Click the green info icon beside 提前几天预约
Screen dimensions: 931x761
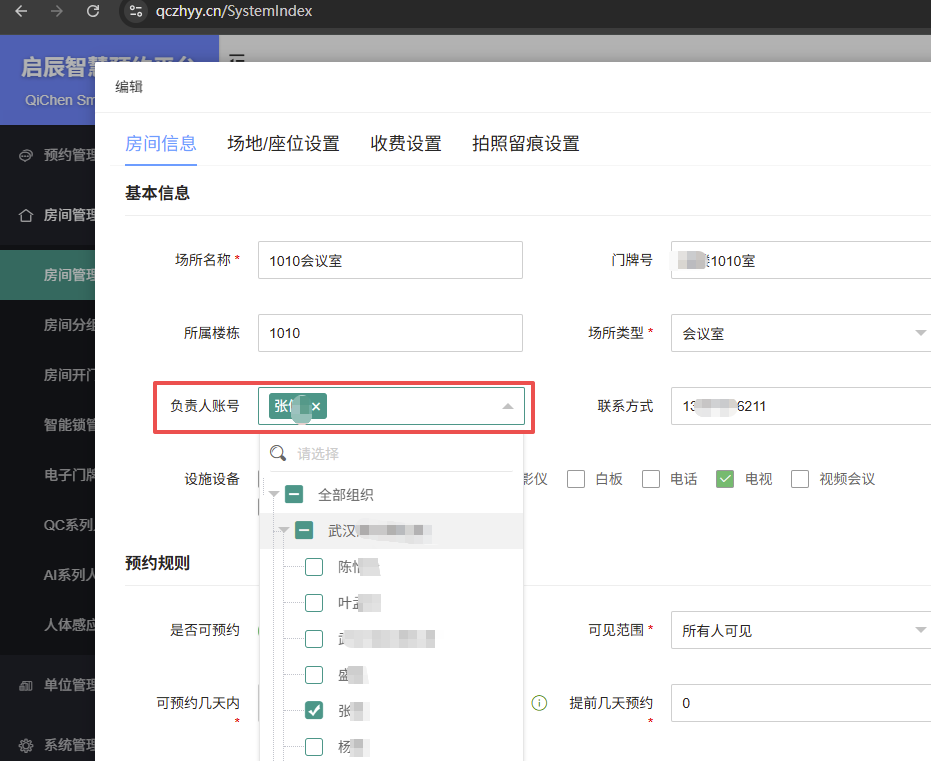click(x=539, y=703)
